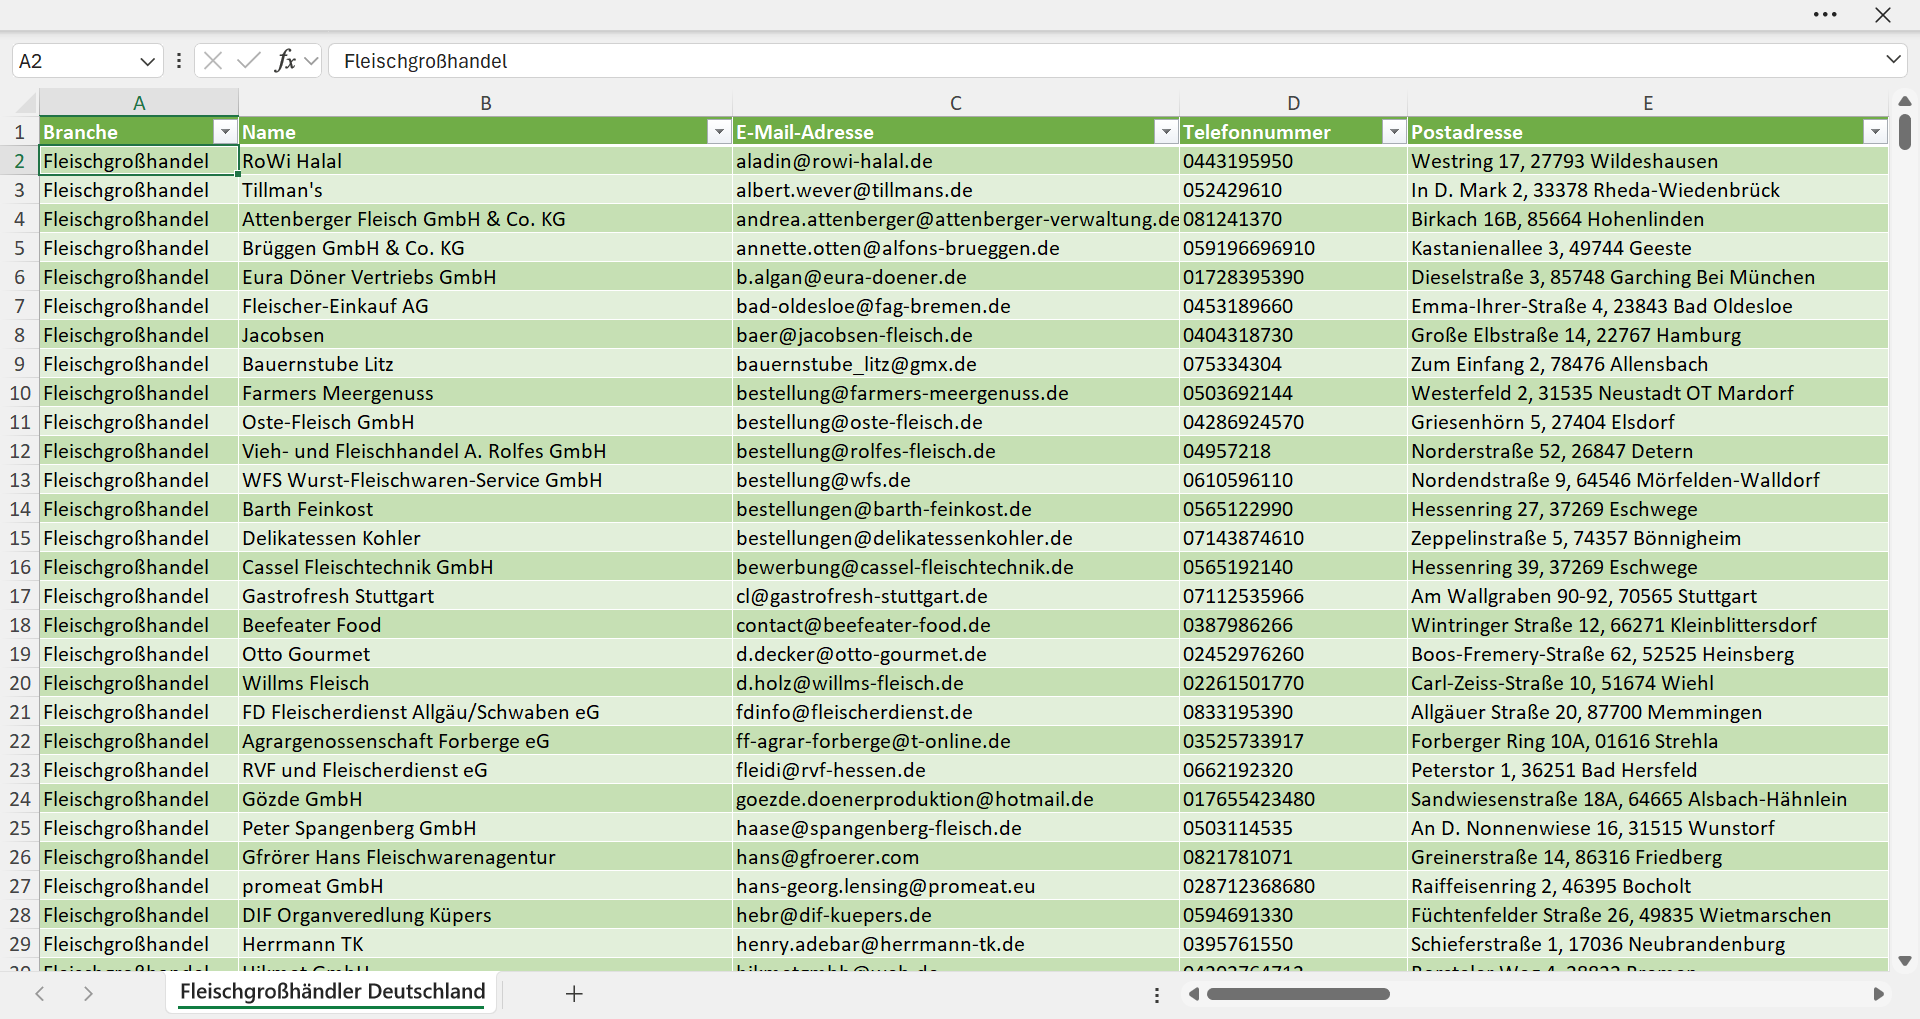Viewport: 1920px width, 1019px height.
Task: Select the Fleischgroßhändler Deutschland sheet tab
Action: [332, 992]
